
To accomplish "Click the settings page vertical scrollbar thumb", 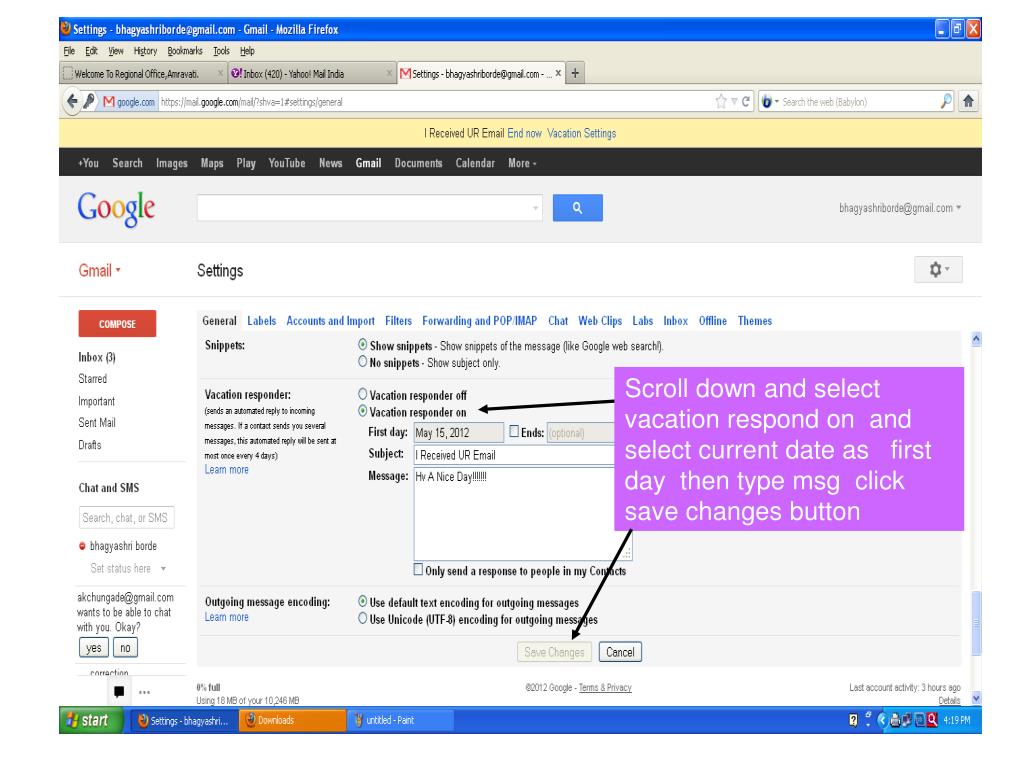I will click(976, 622).
